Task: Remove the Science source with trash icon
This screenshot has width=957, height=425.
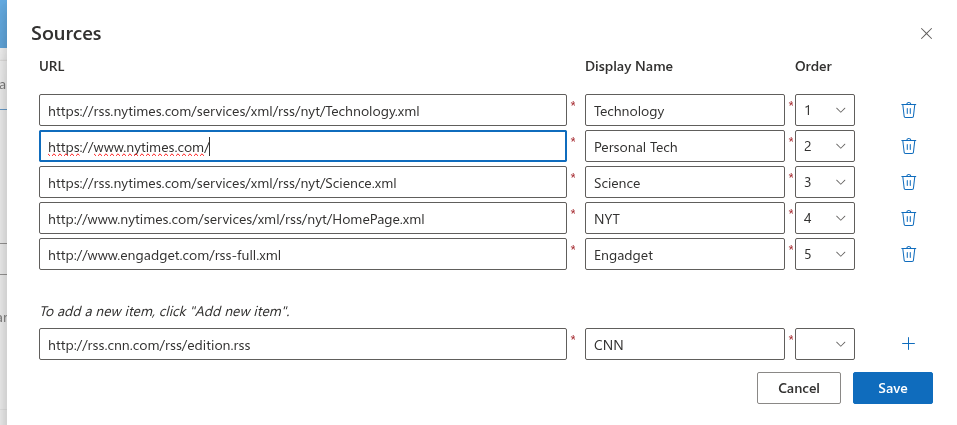Action: coord(908,182)
